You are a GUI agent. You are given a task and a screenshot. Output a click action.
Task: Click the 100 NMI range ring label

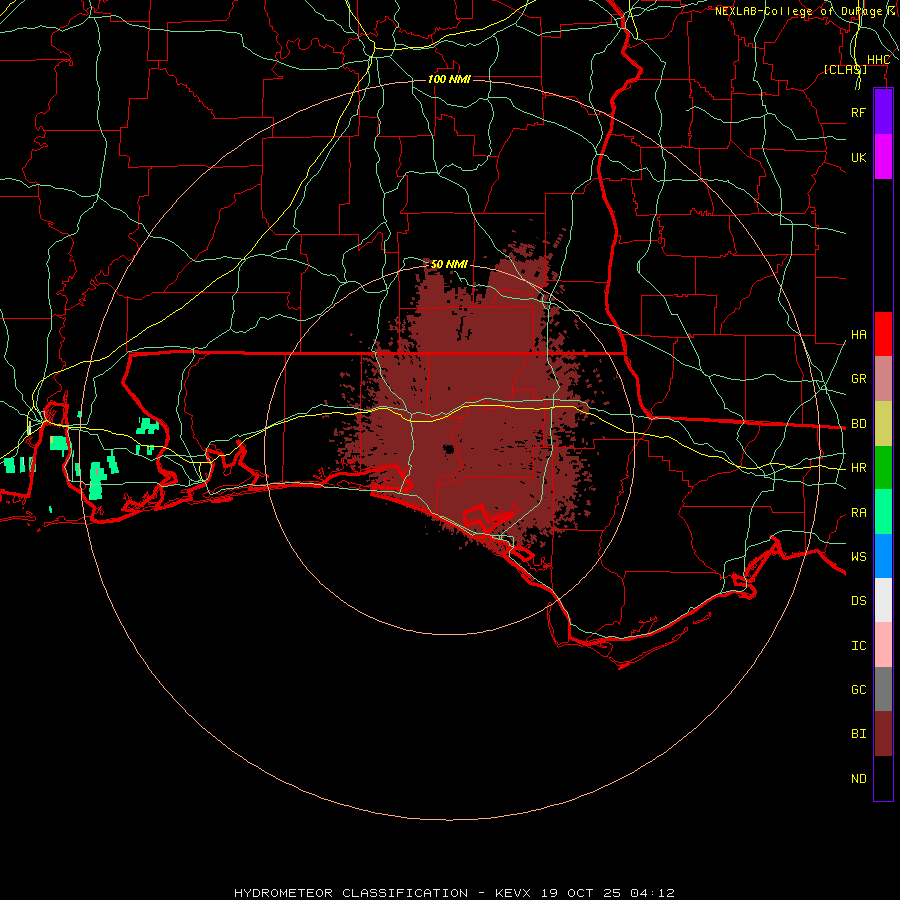tap(449, 79)
